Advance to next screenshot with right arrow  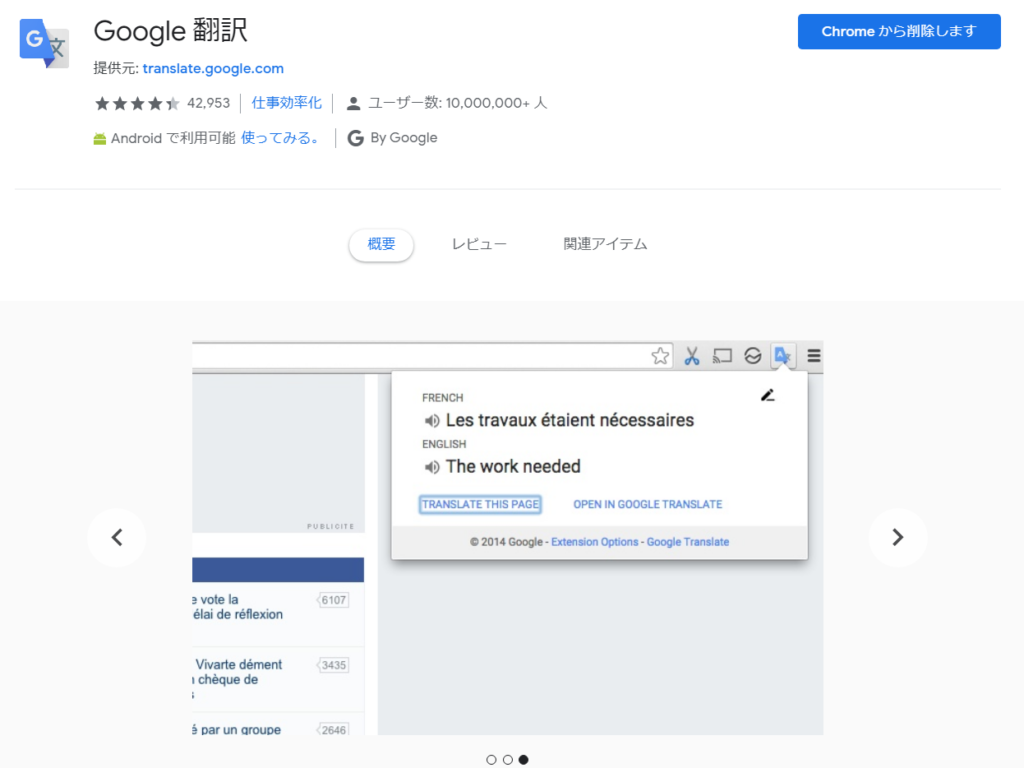click(x=897, y=537)
